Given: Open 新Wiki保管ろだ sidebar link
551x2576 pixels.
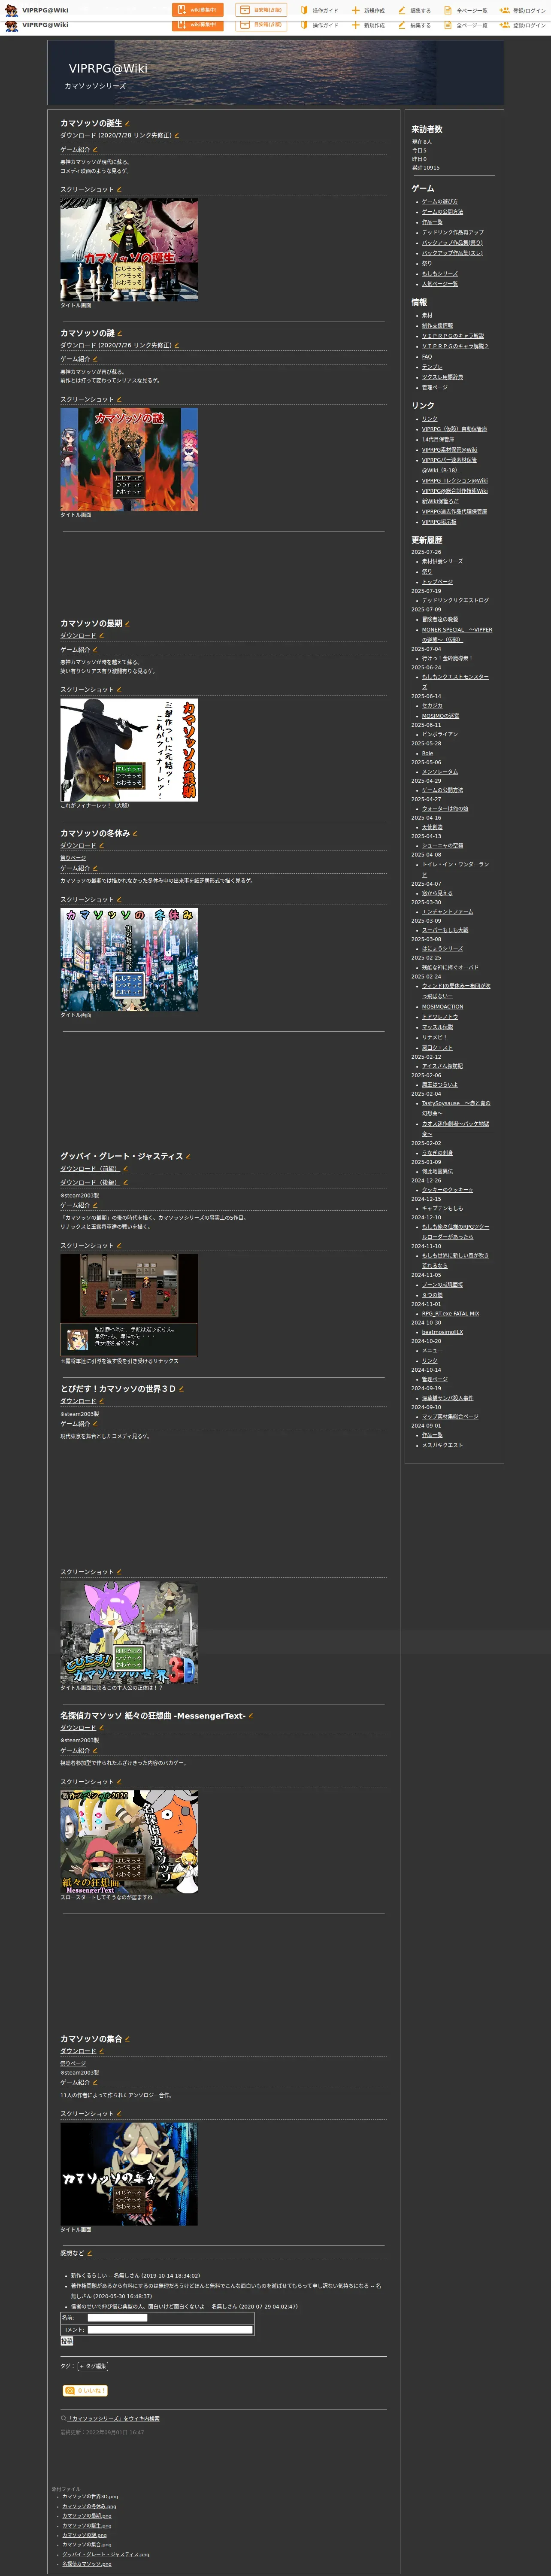Looking at the screenshot, I should [x=440, y=501].
